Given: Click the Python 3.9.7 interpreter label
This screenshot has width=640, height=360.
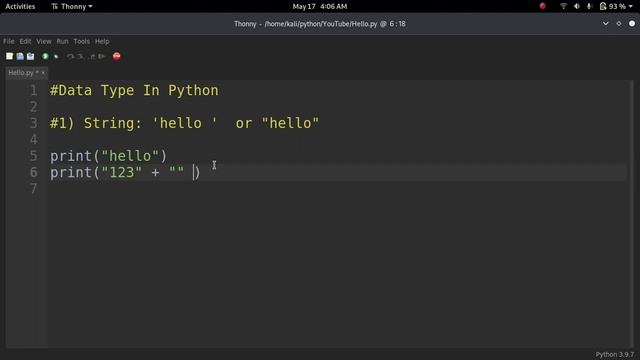Looking at the screenshot, I should 615,354.
